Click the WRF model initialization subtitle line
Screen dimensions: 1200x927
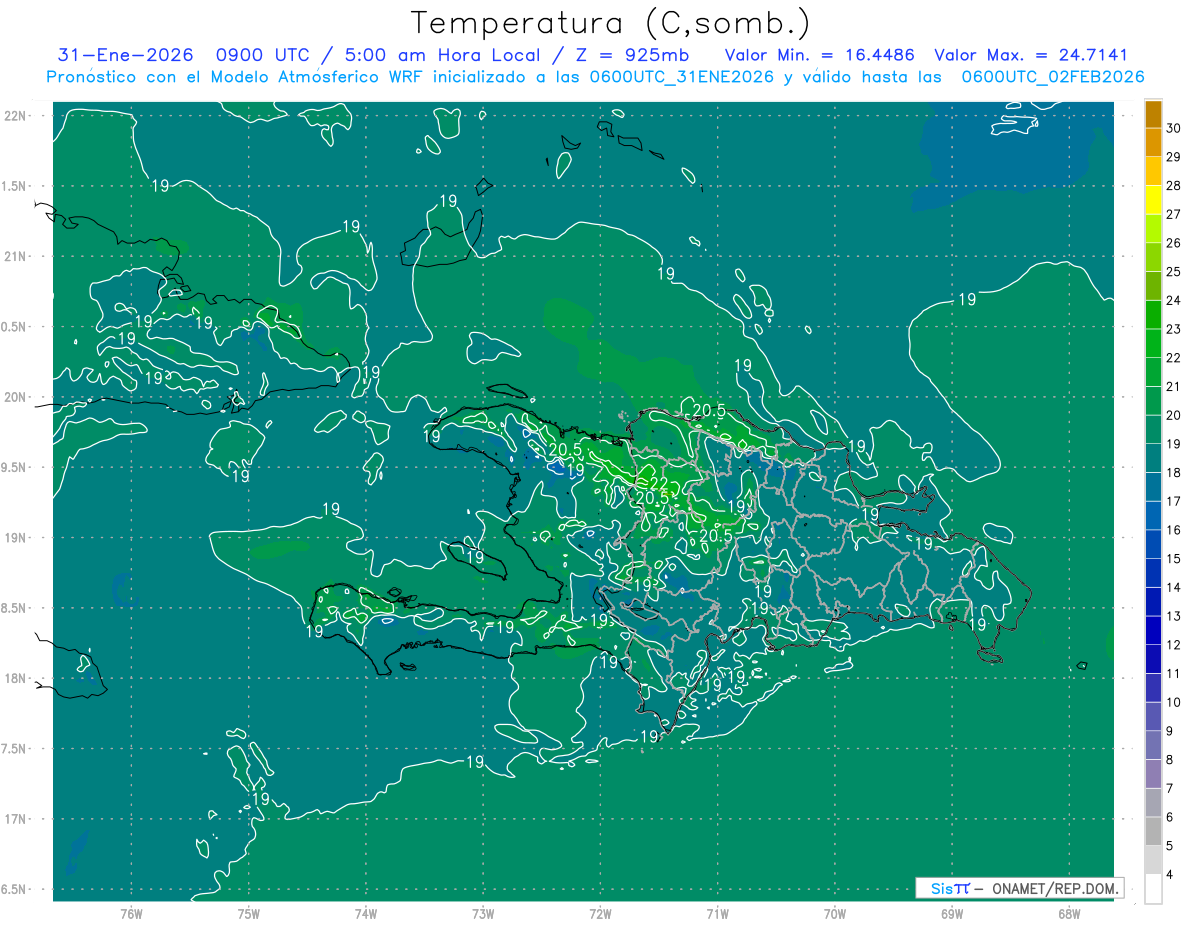pyautogui.click(x=595, y=76)
